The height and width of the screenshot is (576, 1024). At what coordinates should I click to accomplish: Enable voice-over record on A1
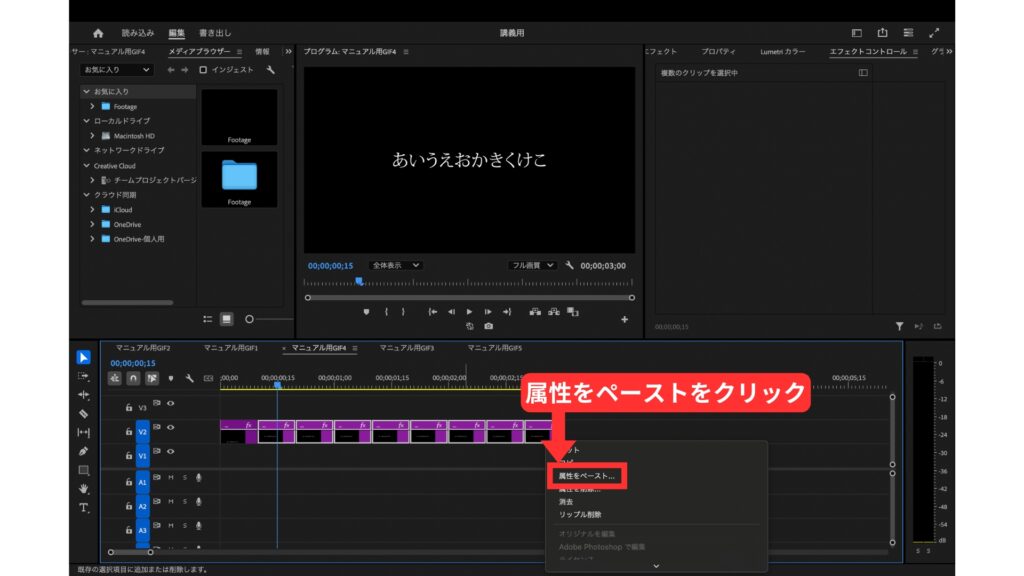point(199,478)
